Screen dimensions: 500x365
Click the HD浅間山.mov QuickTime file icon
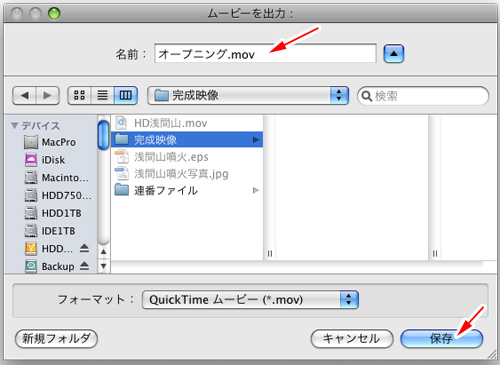pyautogui.click(x=121, y=123)
